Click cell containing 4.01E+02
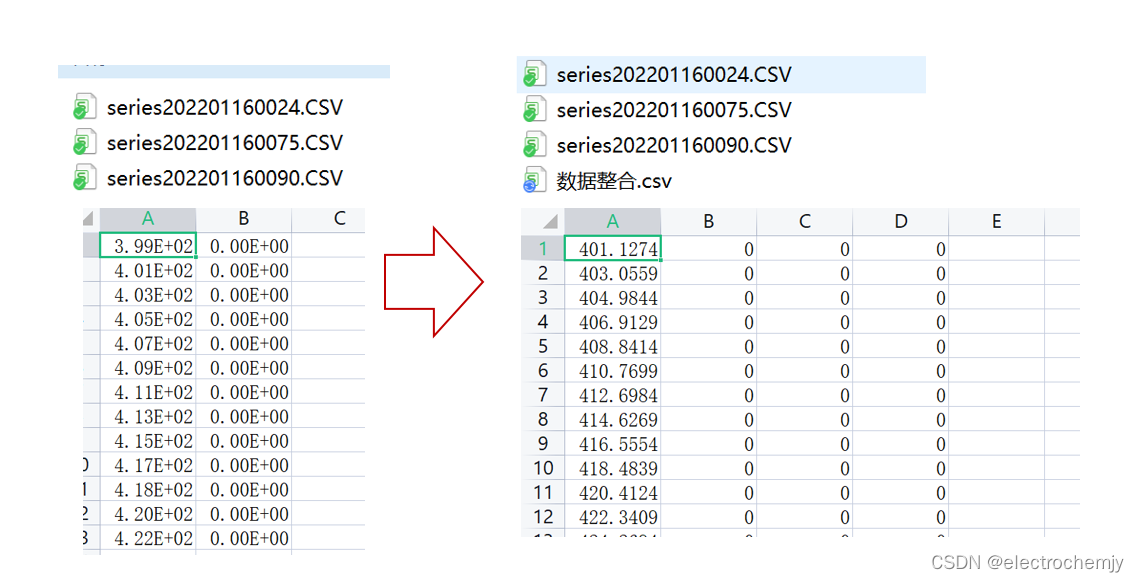The height and width of the screenshot is (582, 1139). [x=148, y=270]
